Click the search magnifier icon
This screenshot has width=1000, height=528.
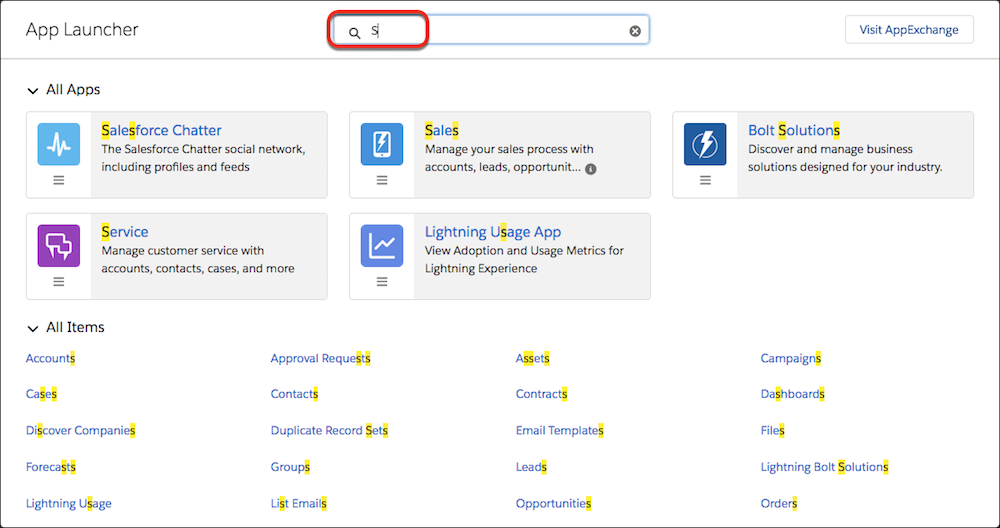355,33
